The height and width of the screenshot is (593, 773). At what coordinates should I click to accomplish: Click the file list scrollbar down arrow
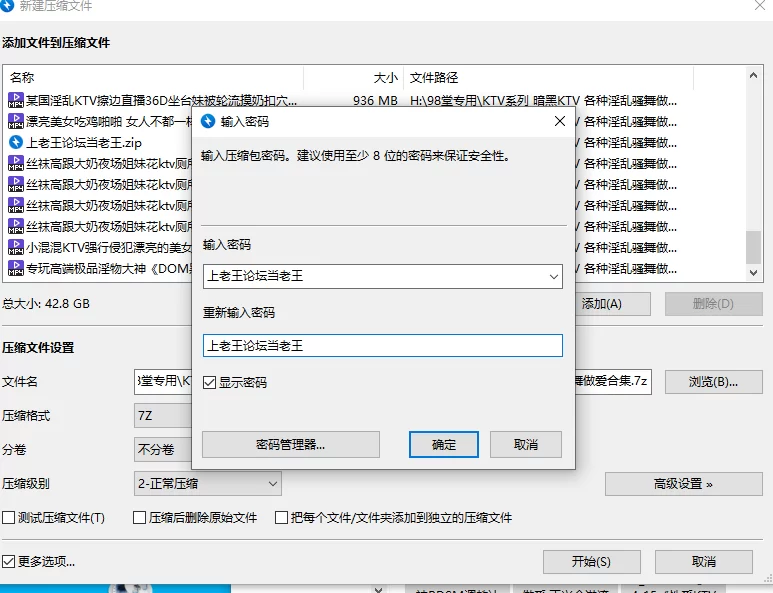[753, 273]
